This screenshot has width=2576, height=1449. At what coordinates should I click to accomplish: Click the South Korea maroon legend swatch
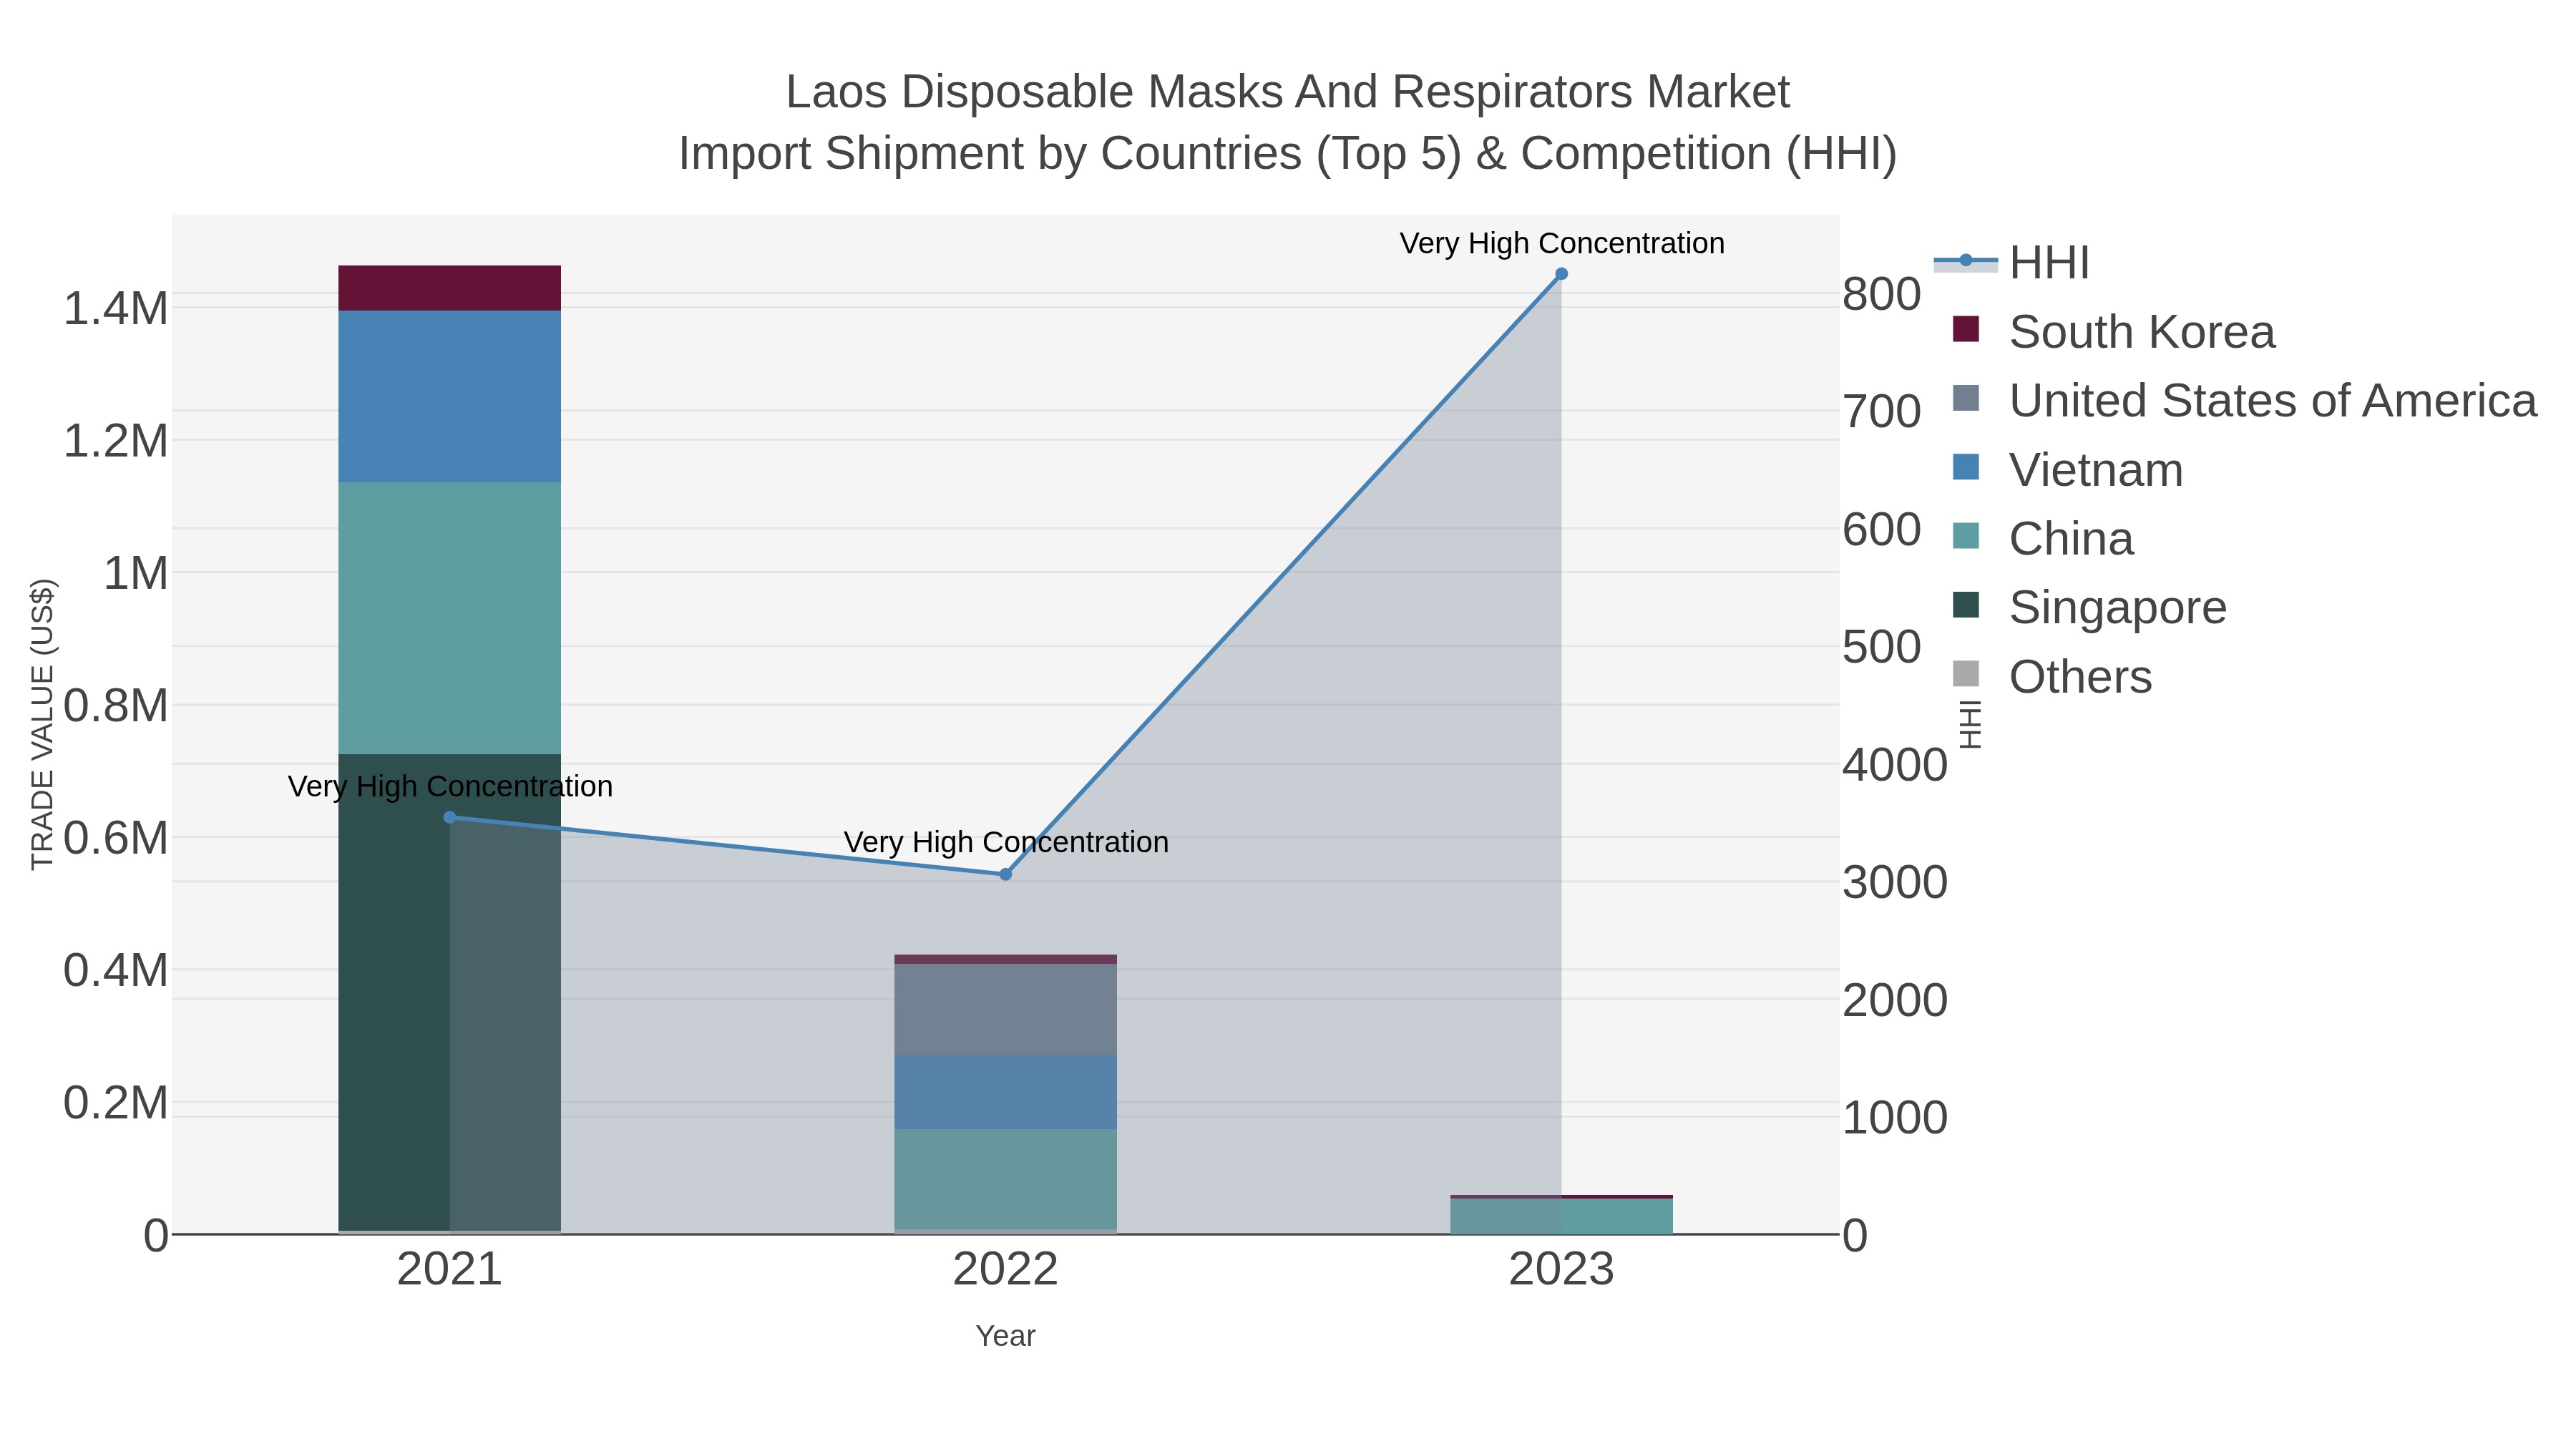coord(1966,329)
